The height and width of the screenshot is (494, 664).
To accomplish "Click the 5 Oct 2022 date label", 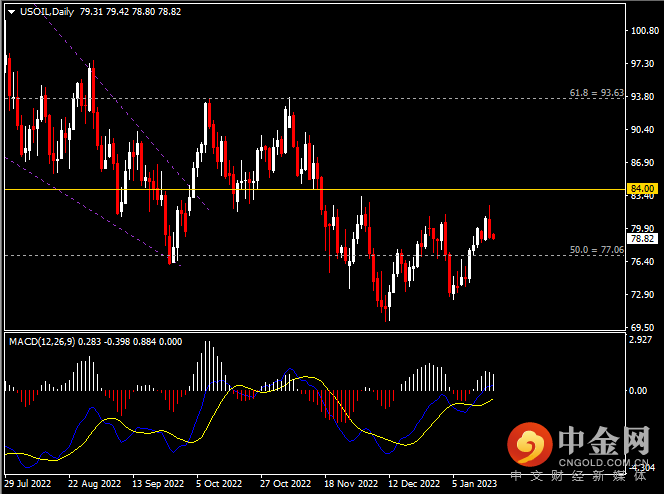I will coord(218,482).
